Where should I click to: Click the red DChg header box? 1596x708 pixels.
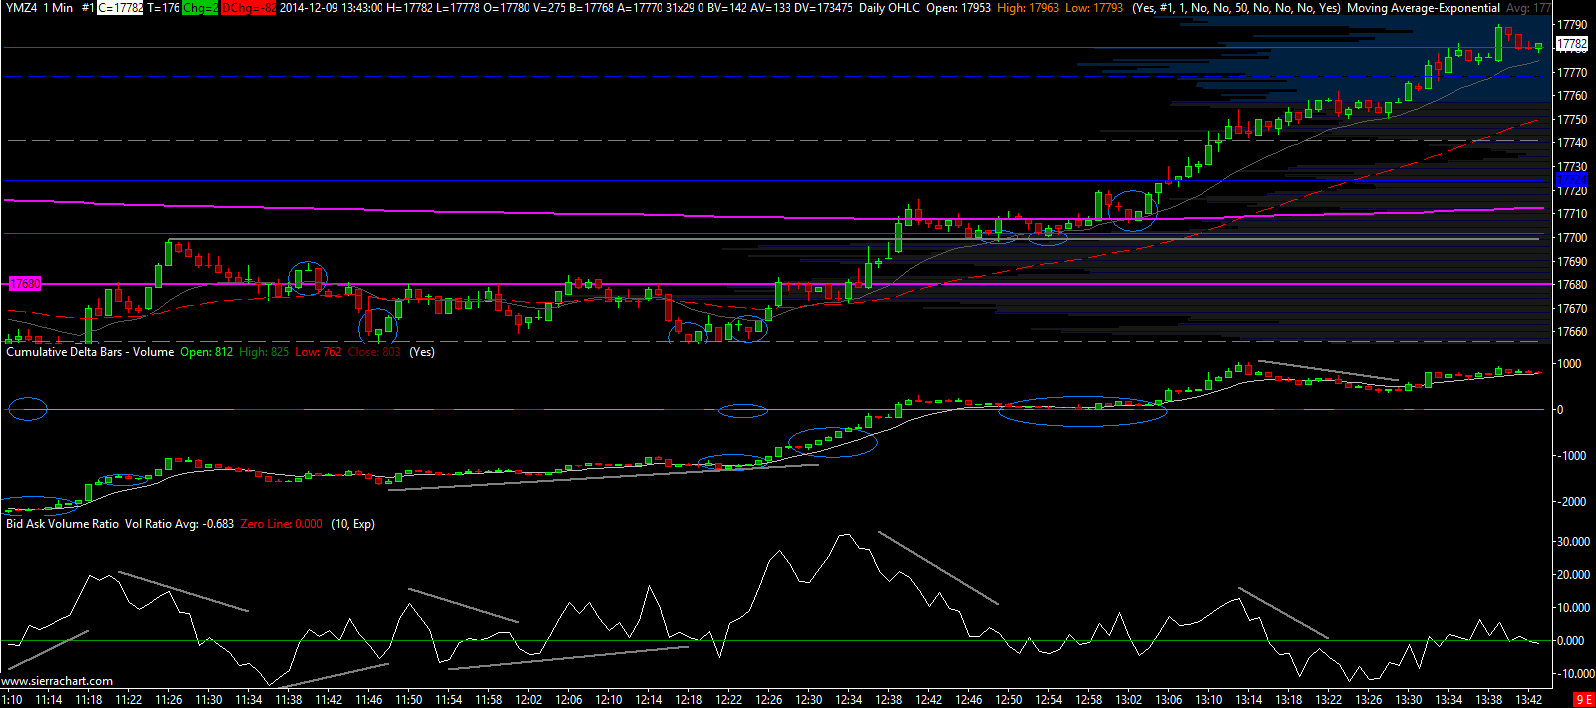pos(249,8)
